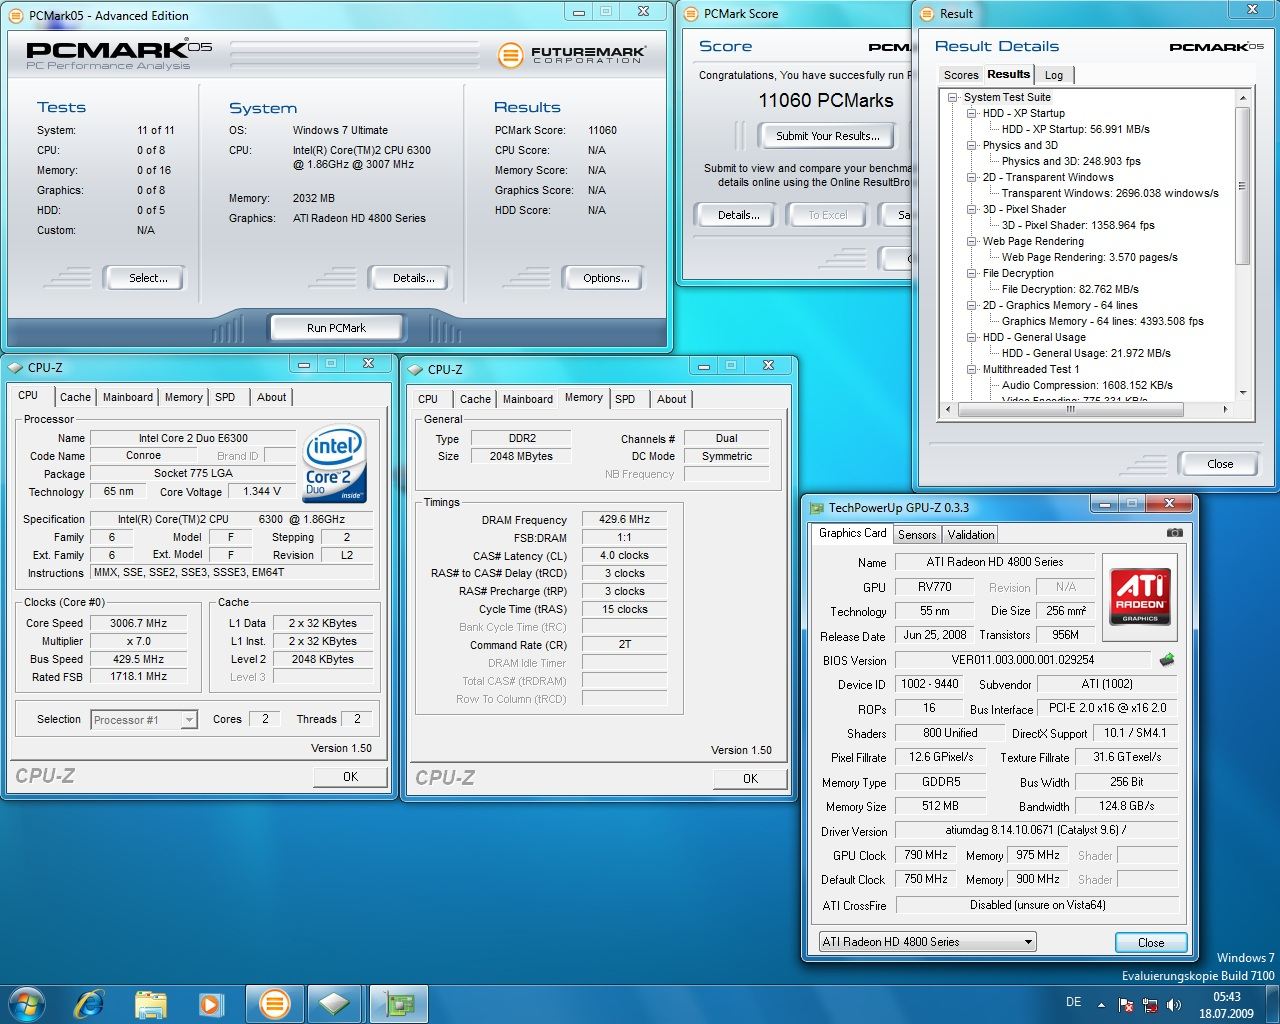Launch Internet Explorer from taskbar
Viewport: 1280px width, 1024px height.
coord(89,1003)
